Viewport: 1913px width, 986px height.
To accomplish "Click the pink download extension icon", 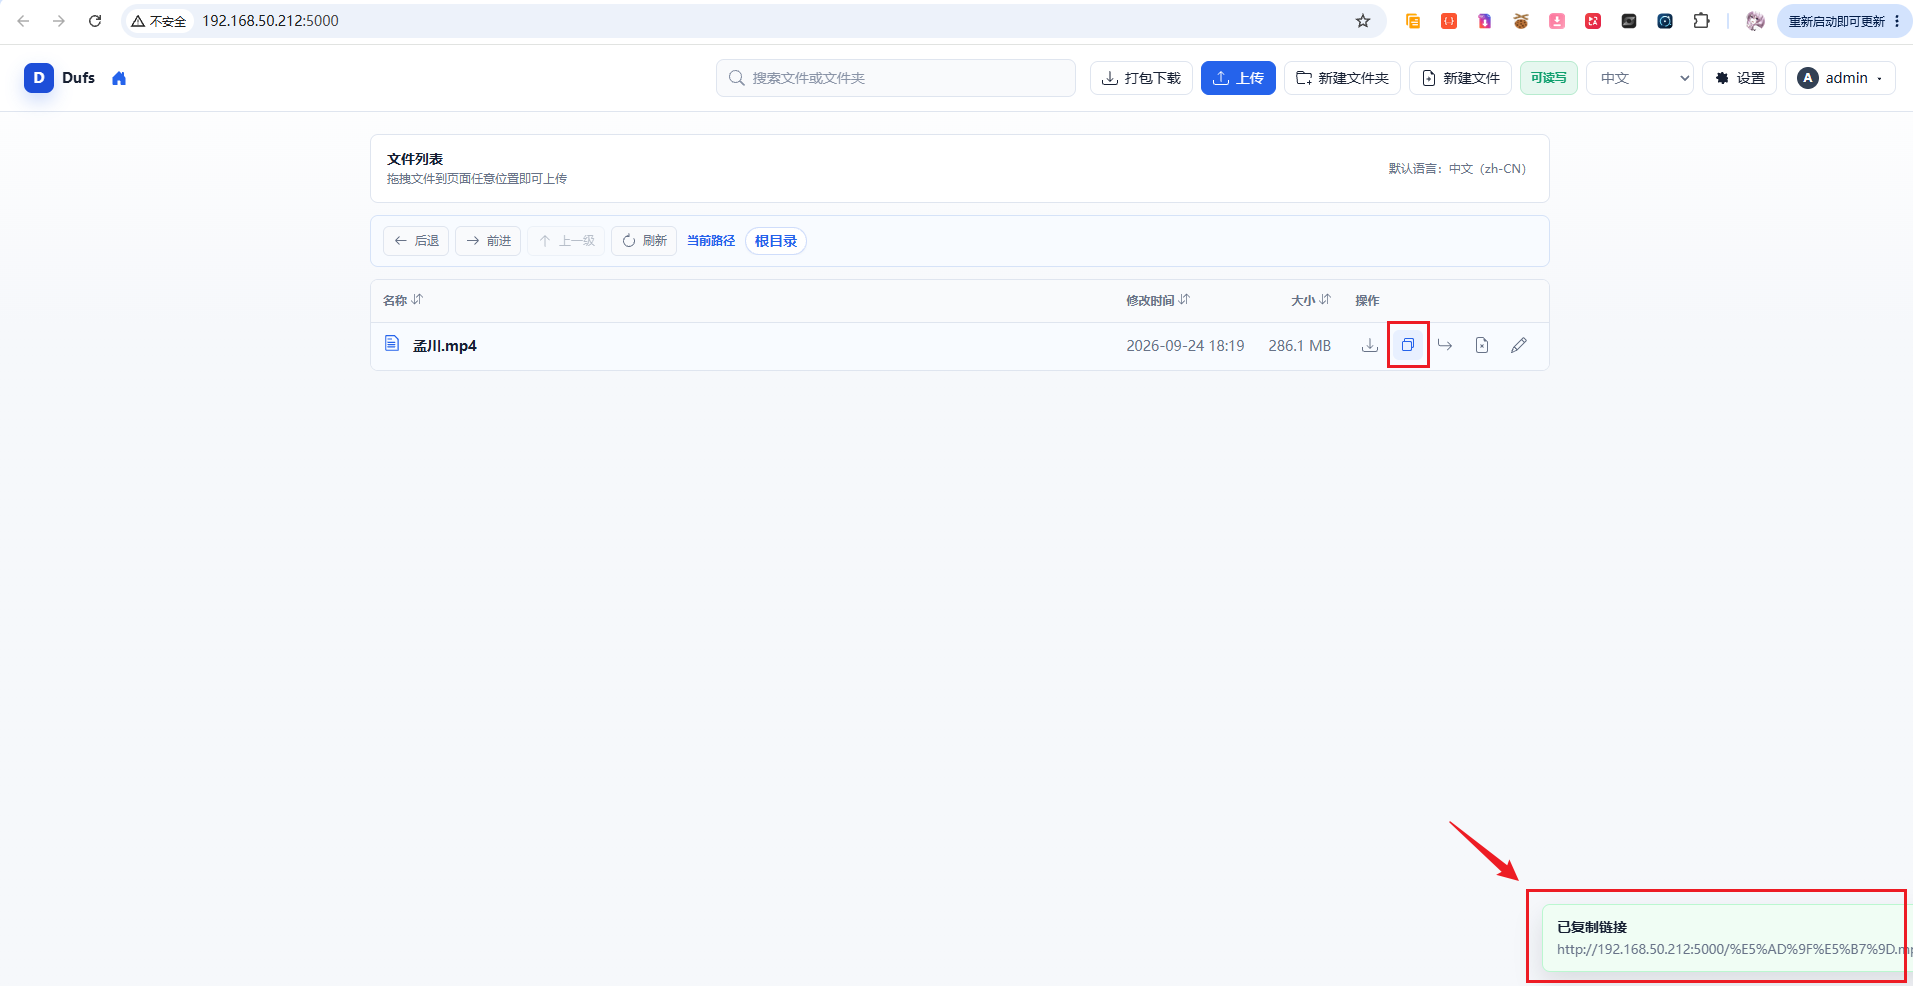I will click(1557, 21).
